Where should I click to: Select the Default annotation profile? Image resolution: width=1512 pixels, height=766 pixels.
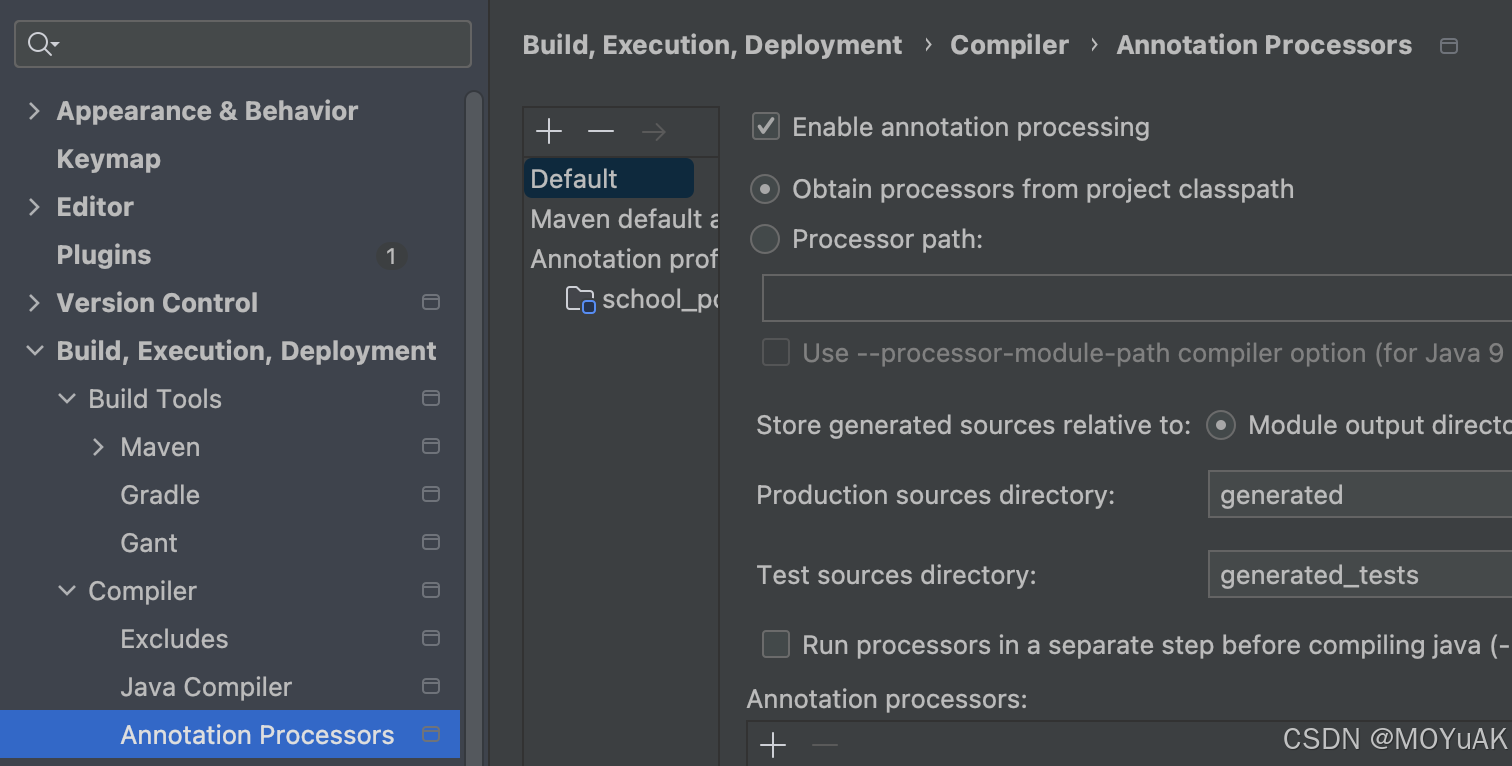(574, 179)
